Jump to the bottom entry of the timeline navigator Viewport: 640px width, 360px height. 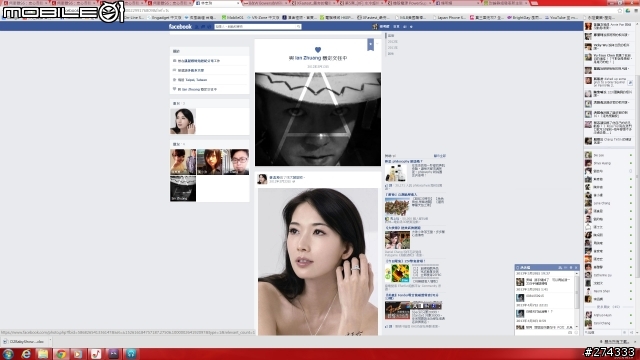tap(391, 53)
